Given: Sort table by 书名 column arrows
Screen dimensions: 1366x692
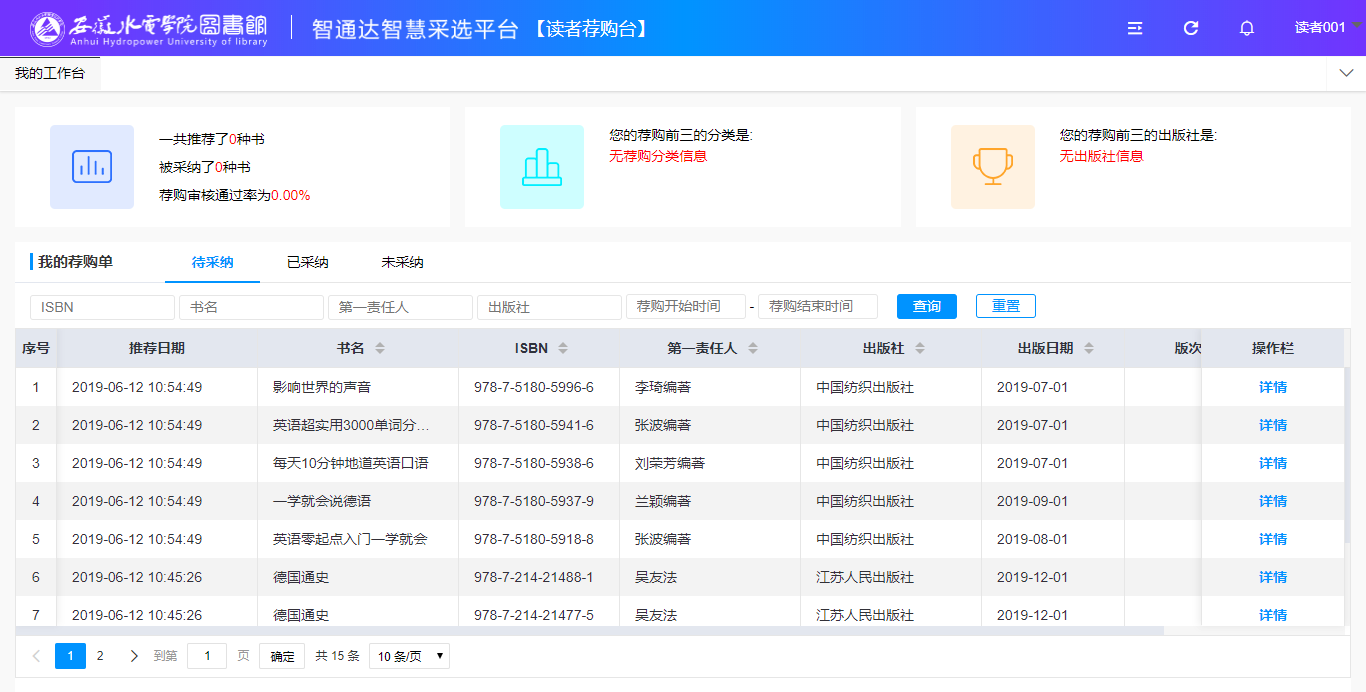Looking at the screenshot, I should click(x=379, y=348).
